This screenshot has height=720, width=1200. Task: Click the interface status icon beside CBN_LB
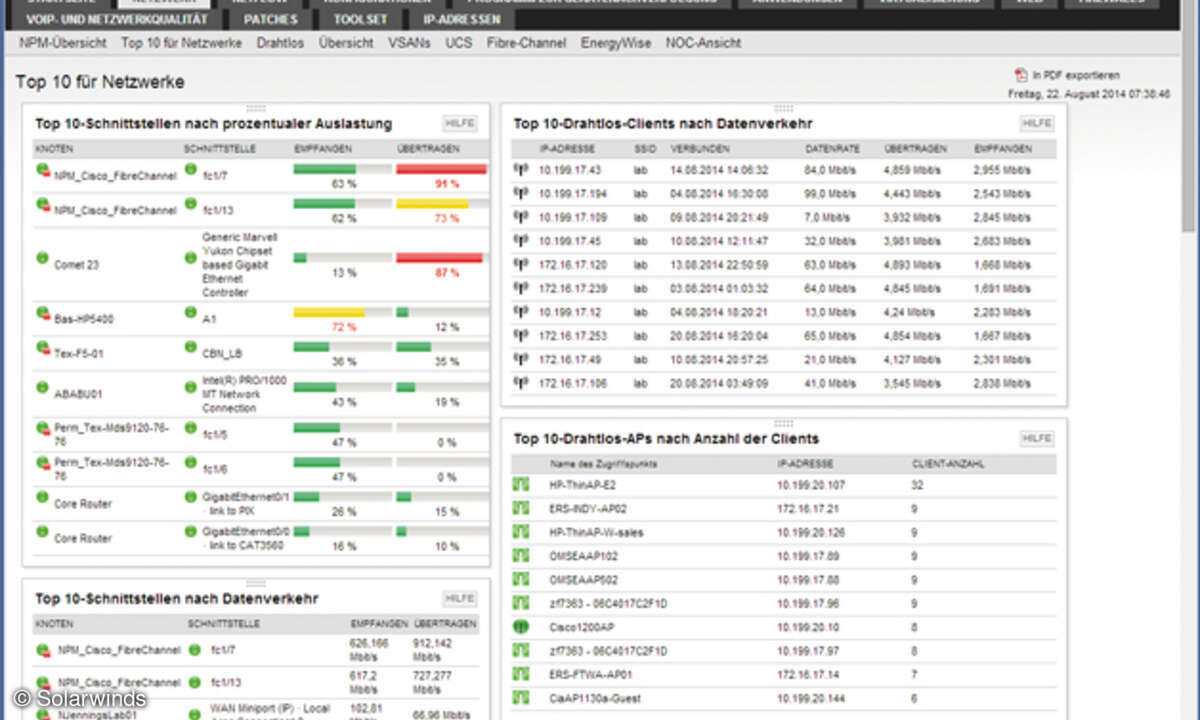click(190, 347)
